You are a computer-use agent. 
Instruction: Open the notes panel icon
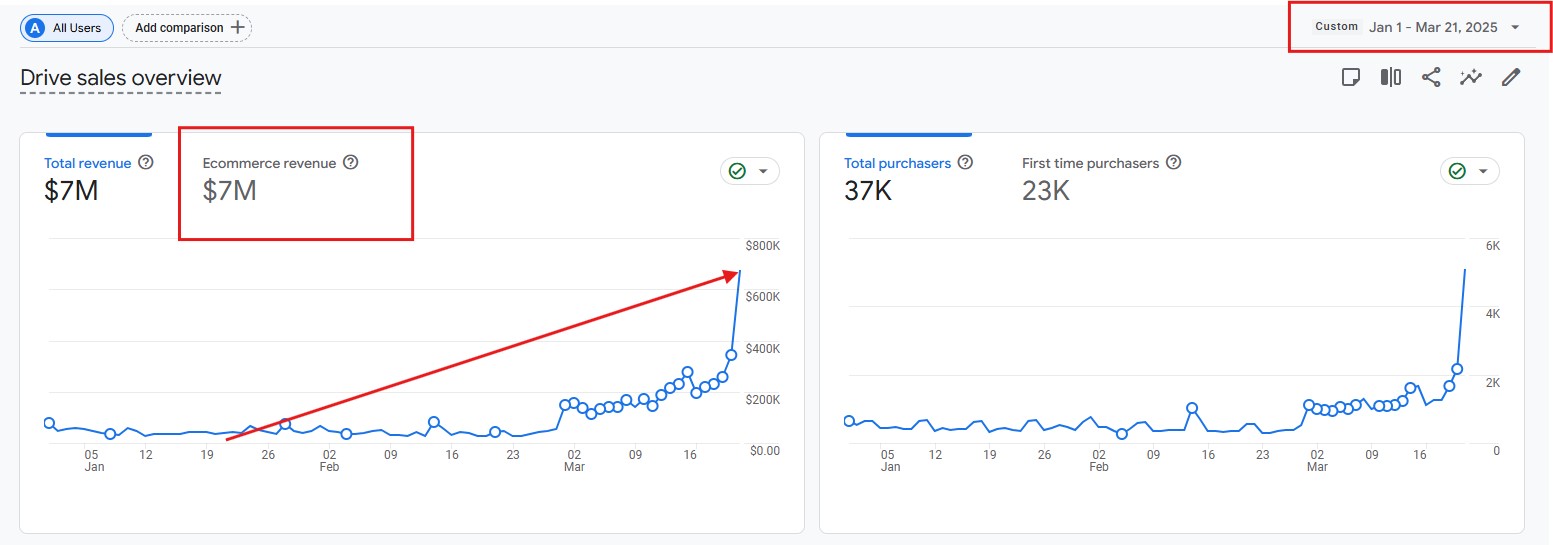[1351, 77]
